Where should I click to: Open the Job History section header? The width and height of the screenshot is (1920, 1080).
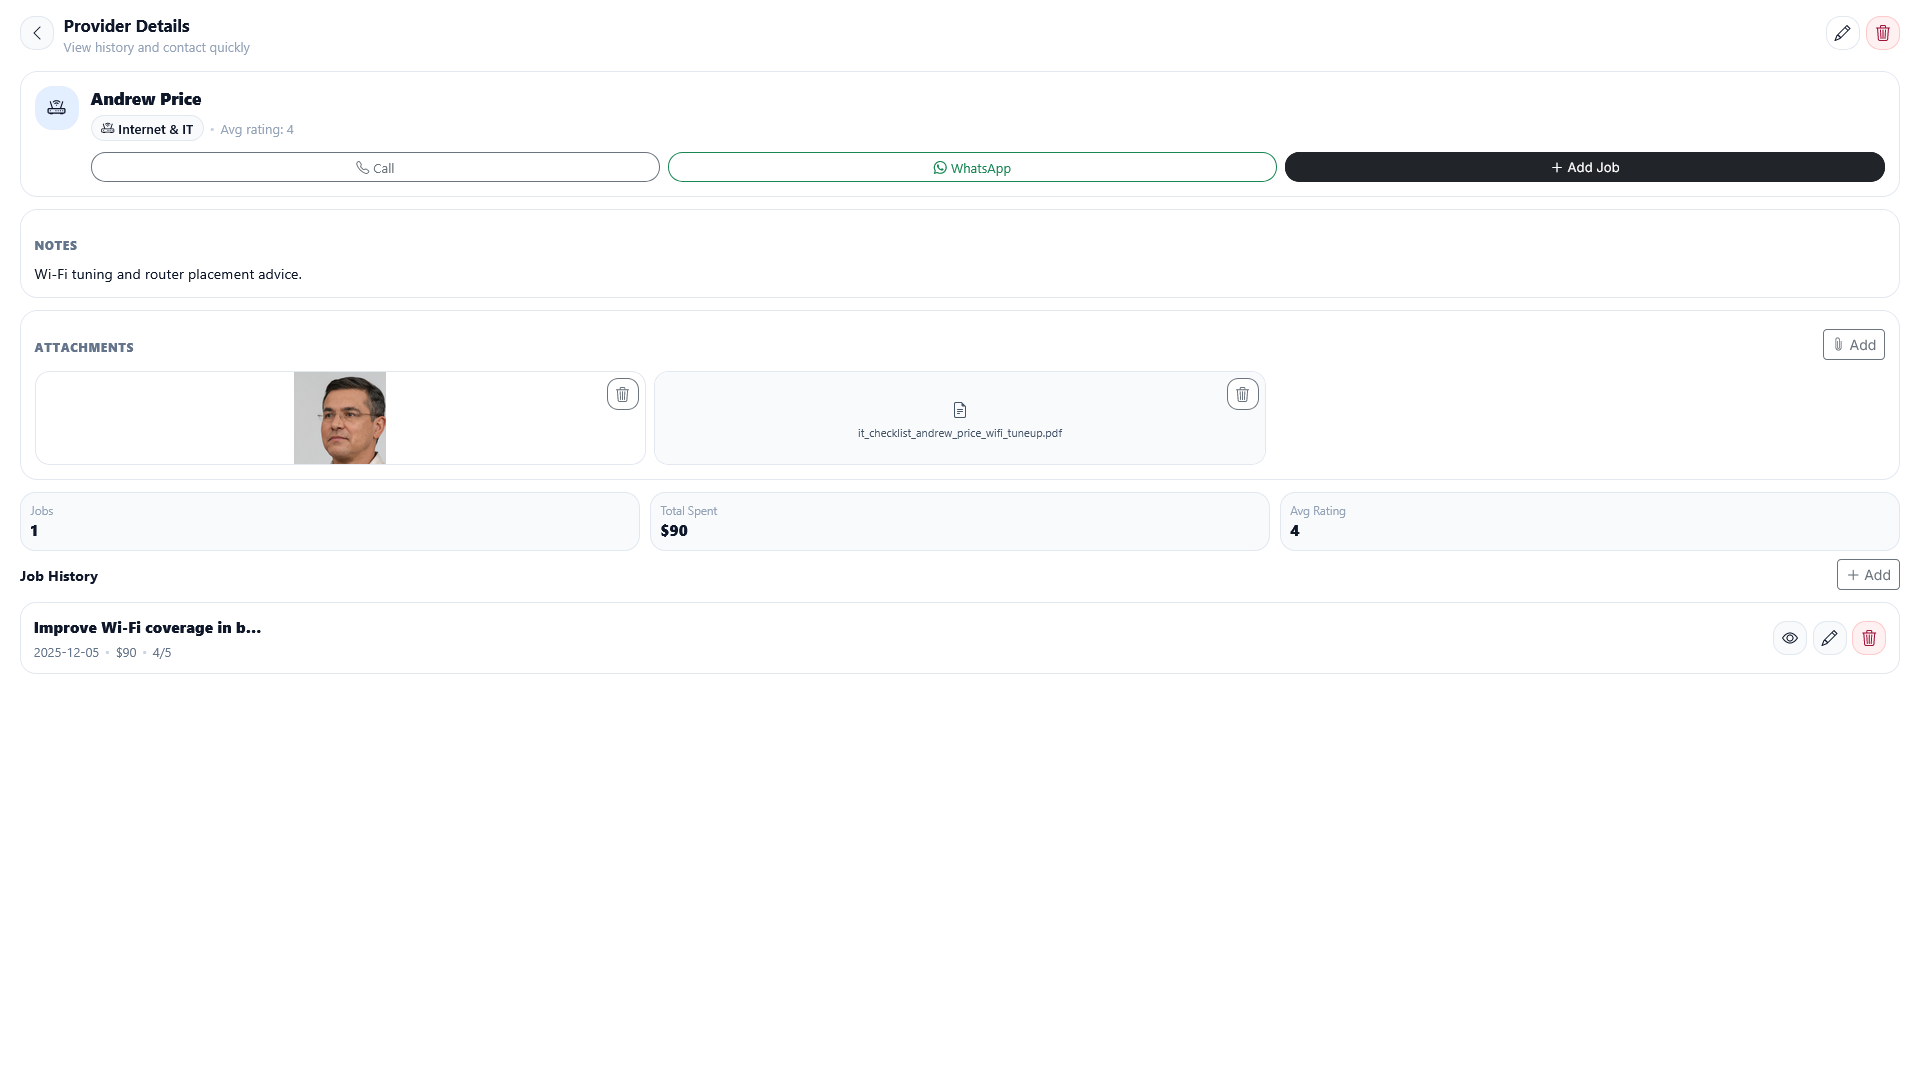click(58, 576)
